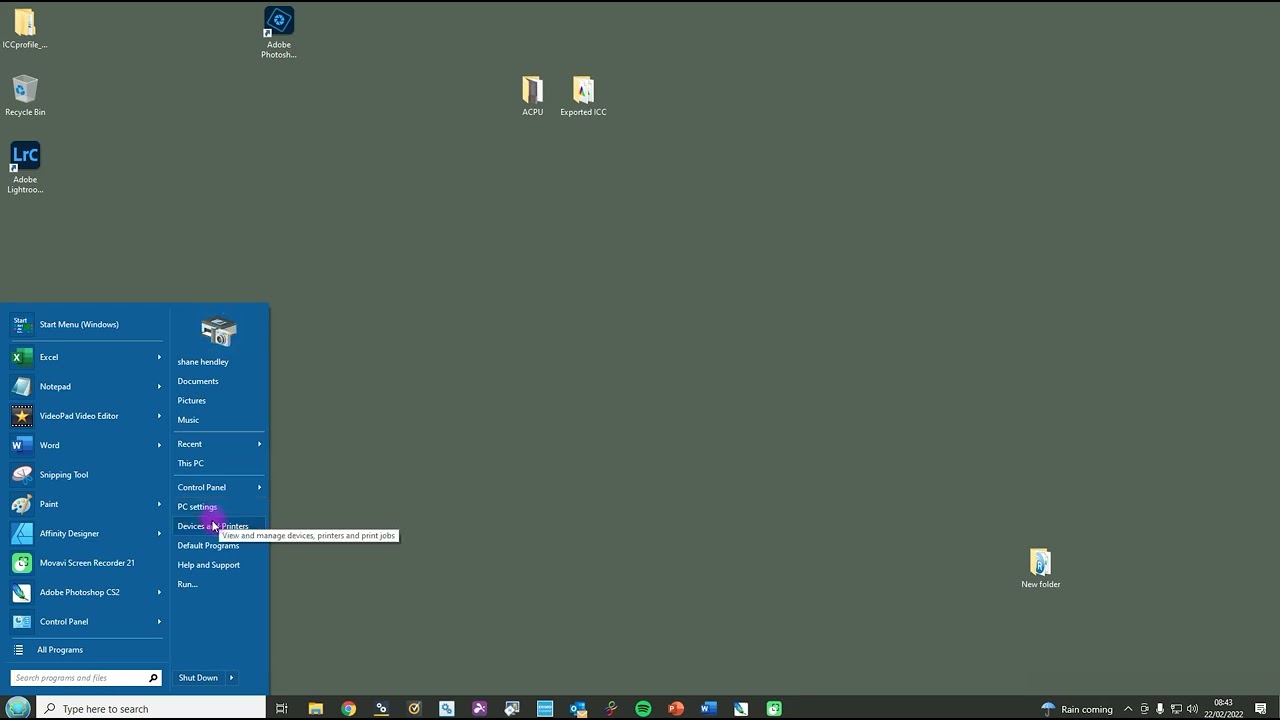Expand the Affinity Designer submenu arrow

(159, 533)
